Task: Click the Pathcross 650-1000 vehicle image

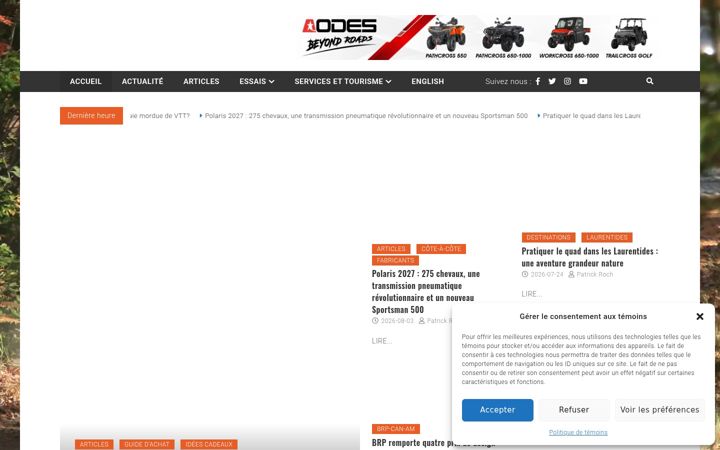Action: [503, 34]
